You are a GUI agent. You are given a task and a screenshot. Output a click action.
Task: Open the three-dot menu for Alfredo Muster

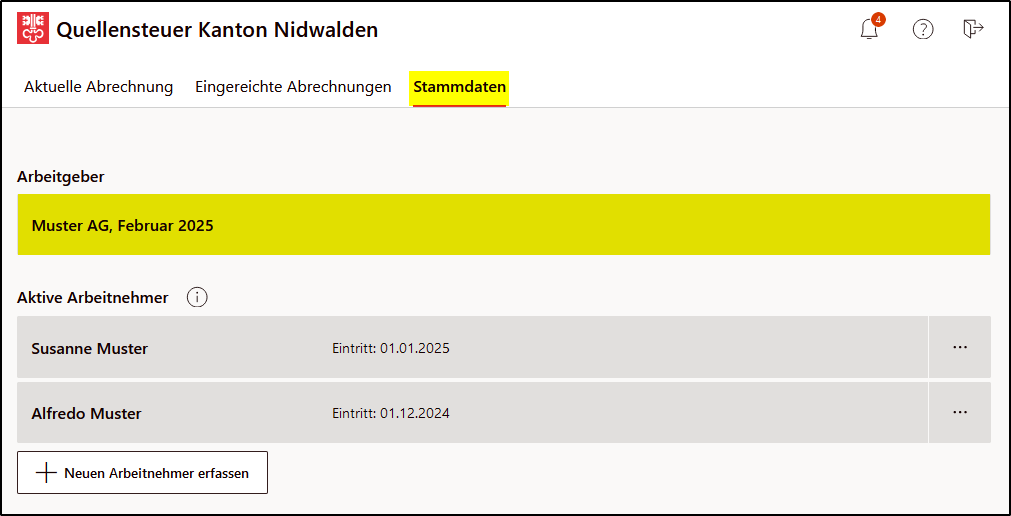[x=960, y=412]
